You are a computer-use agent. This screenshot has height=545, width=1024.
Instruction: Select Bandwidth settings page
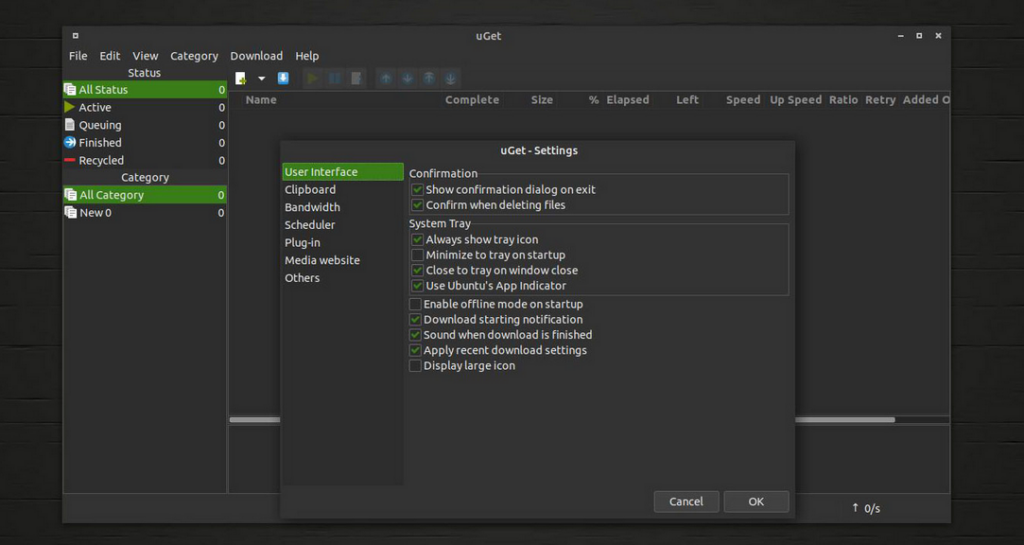[x=343, y=207]
